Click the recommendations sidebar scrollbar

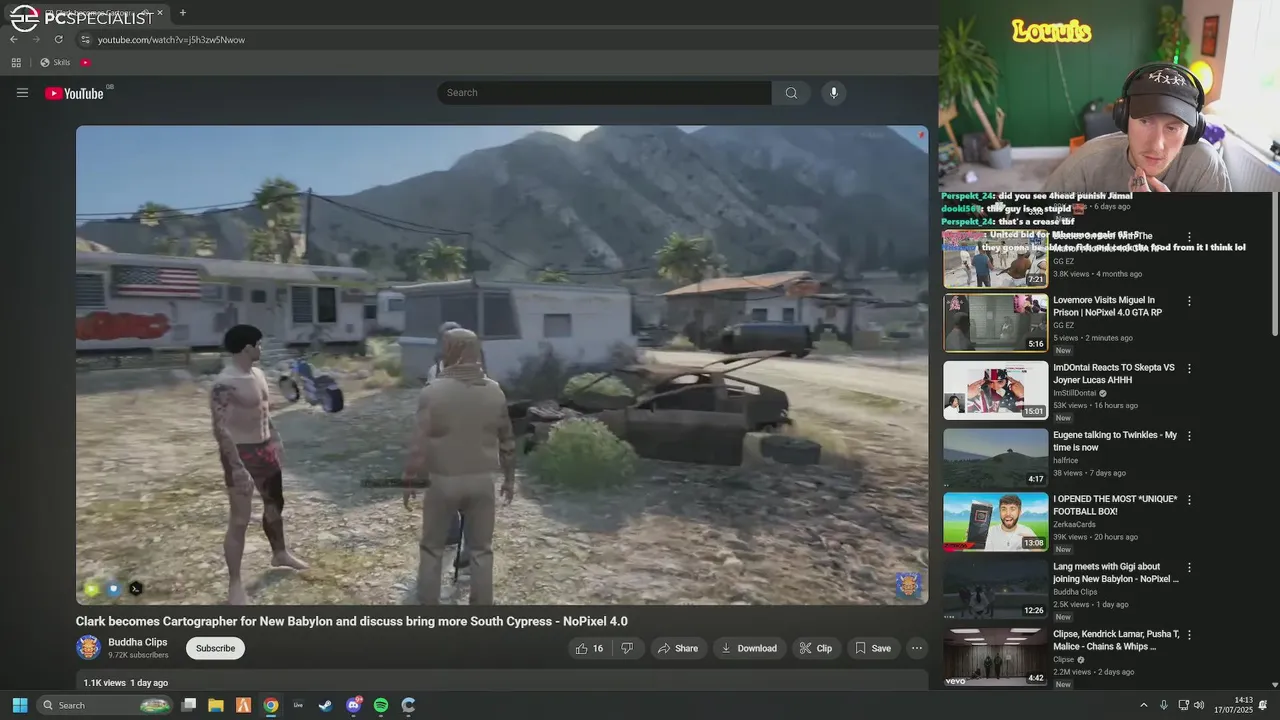[1274, 265]
